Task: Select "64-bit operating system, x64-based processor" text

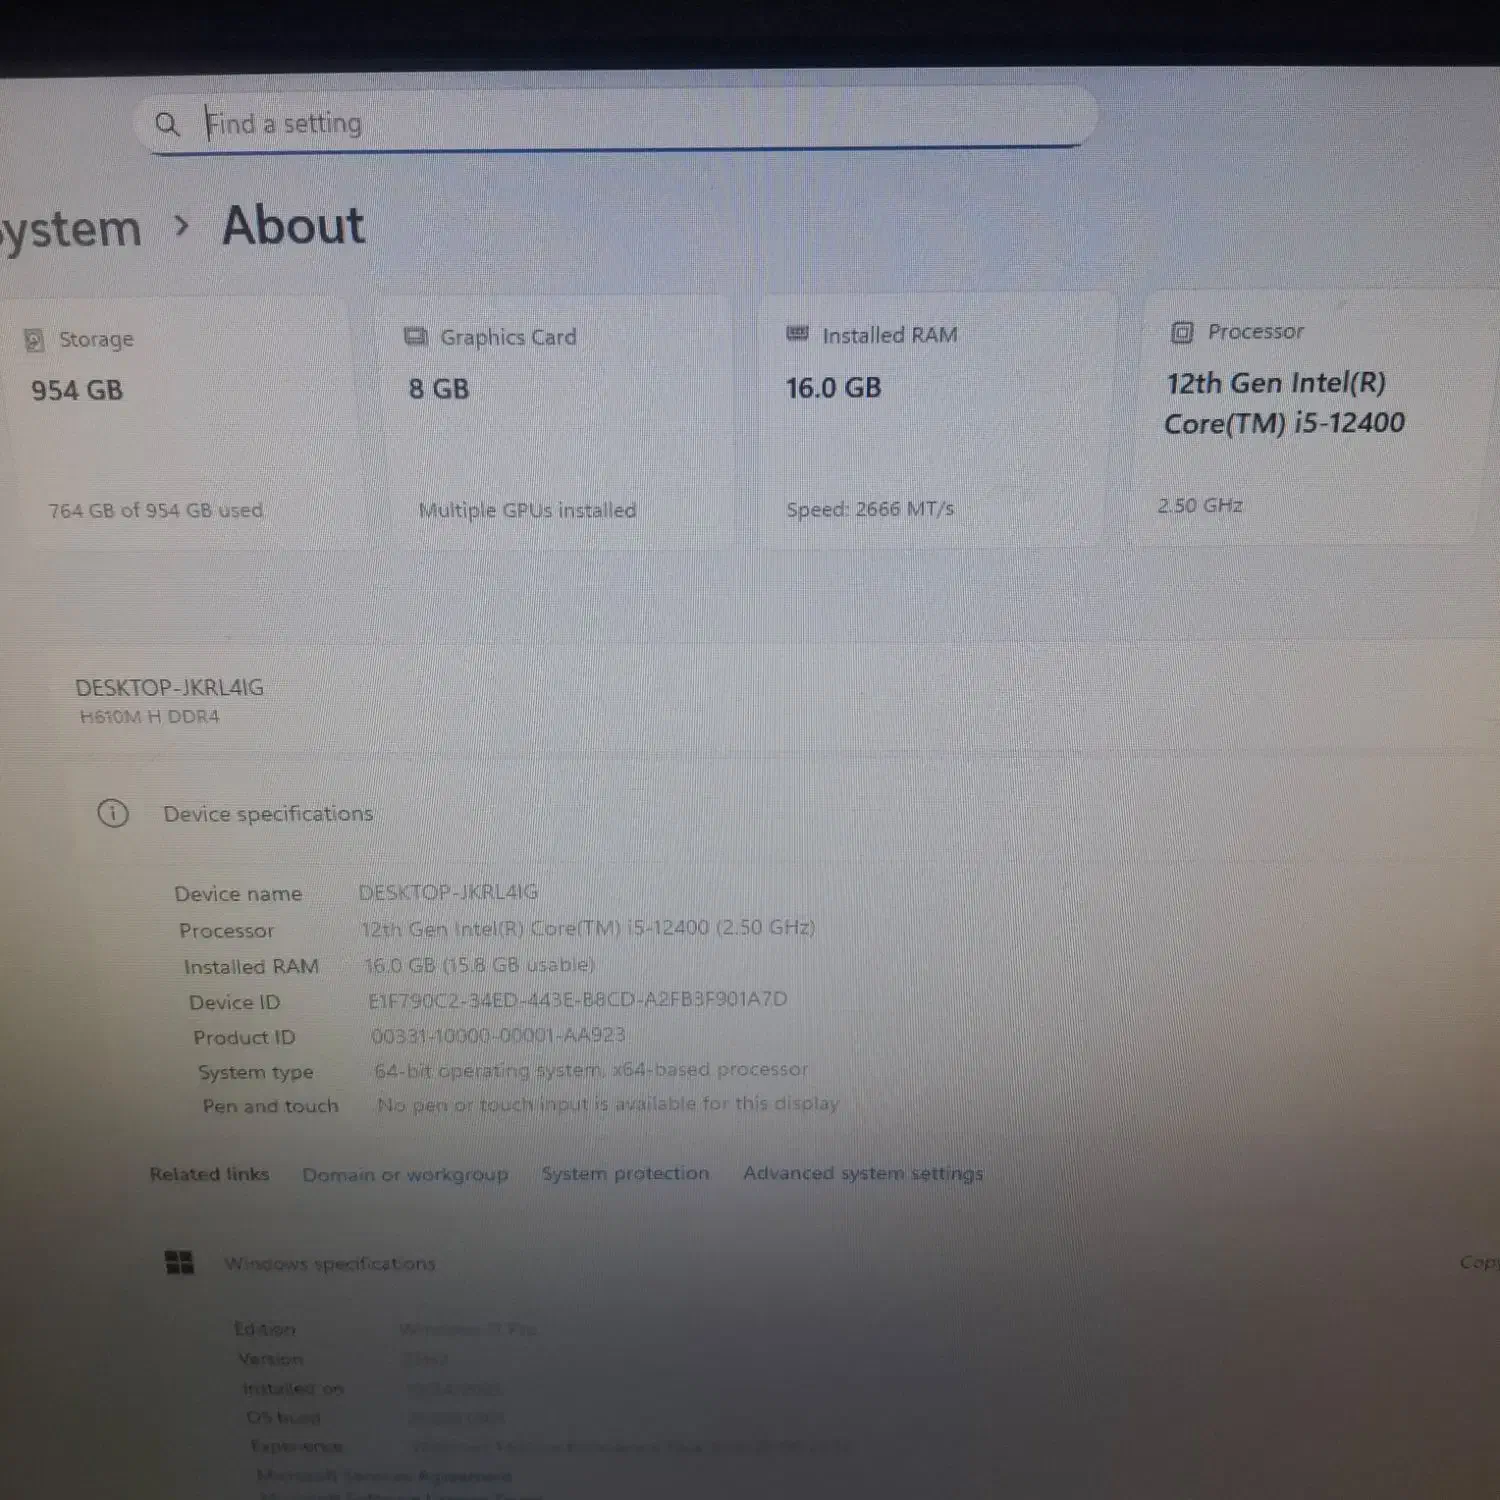Action: coord(591,1070)
